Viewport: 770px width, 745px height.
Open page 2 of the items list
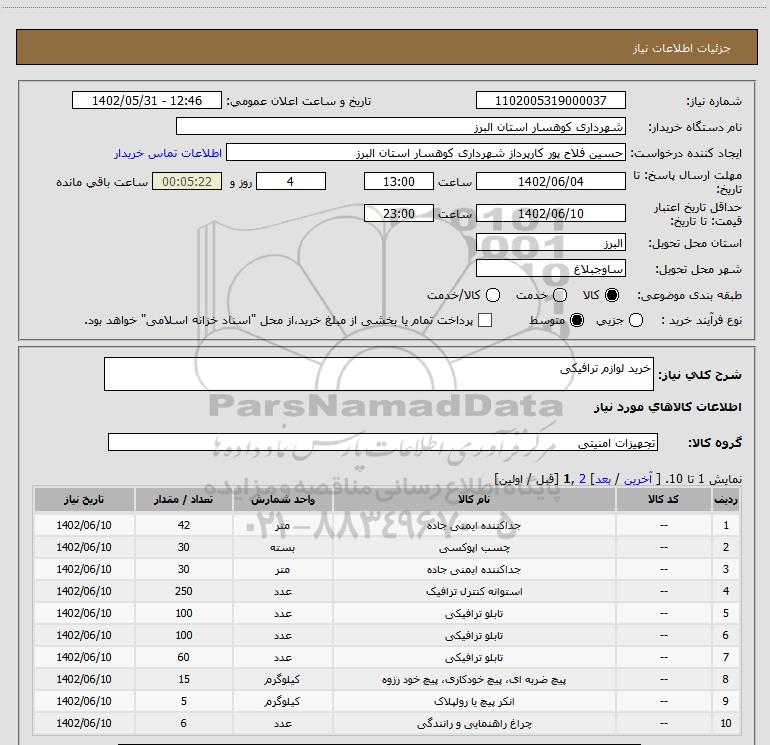coord(582,479)
